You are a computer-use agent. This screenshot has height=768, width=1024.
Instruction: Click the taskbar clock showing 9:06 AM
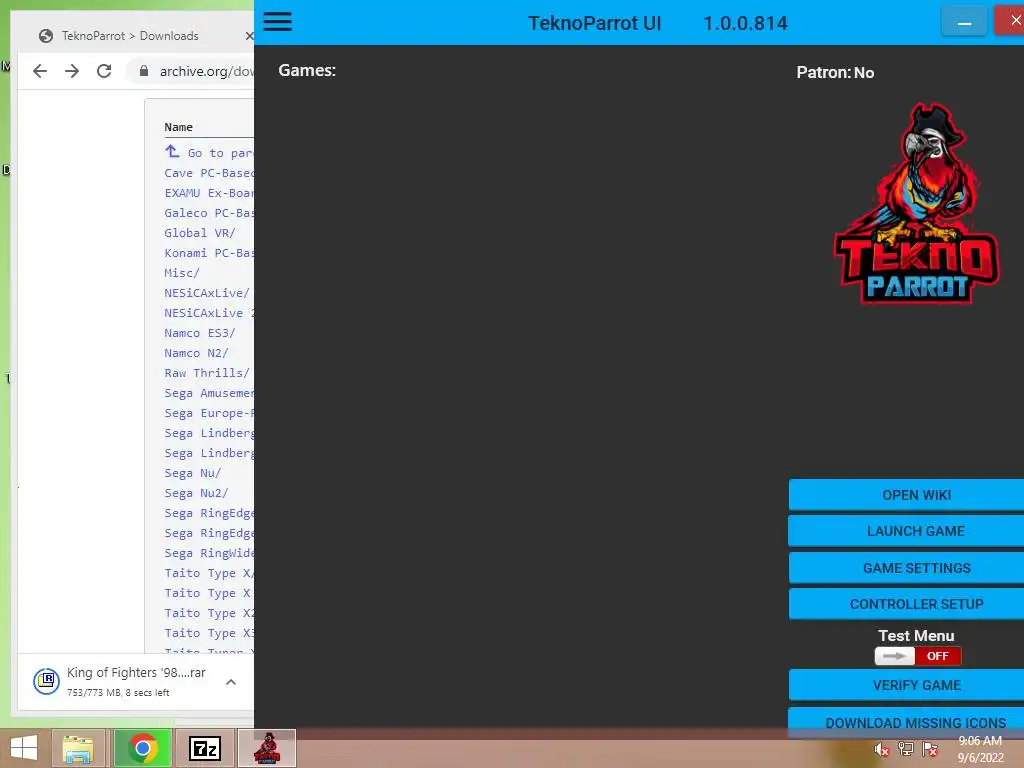click(980, 749)
